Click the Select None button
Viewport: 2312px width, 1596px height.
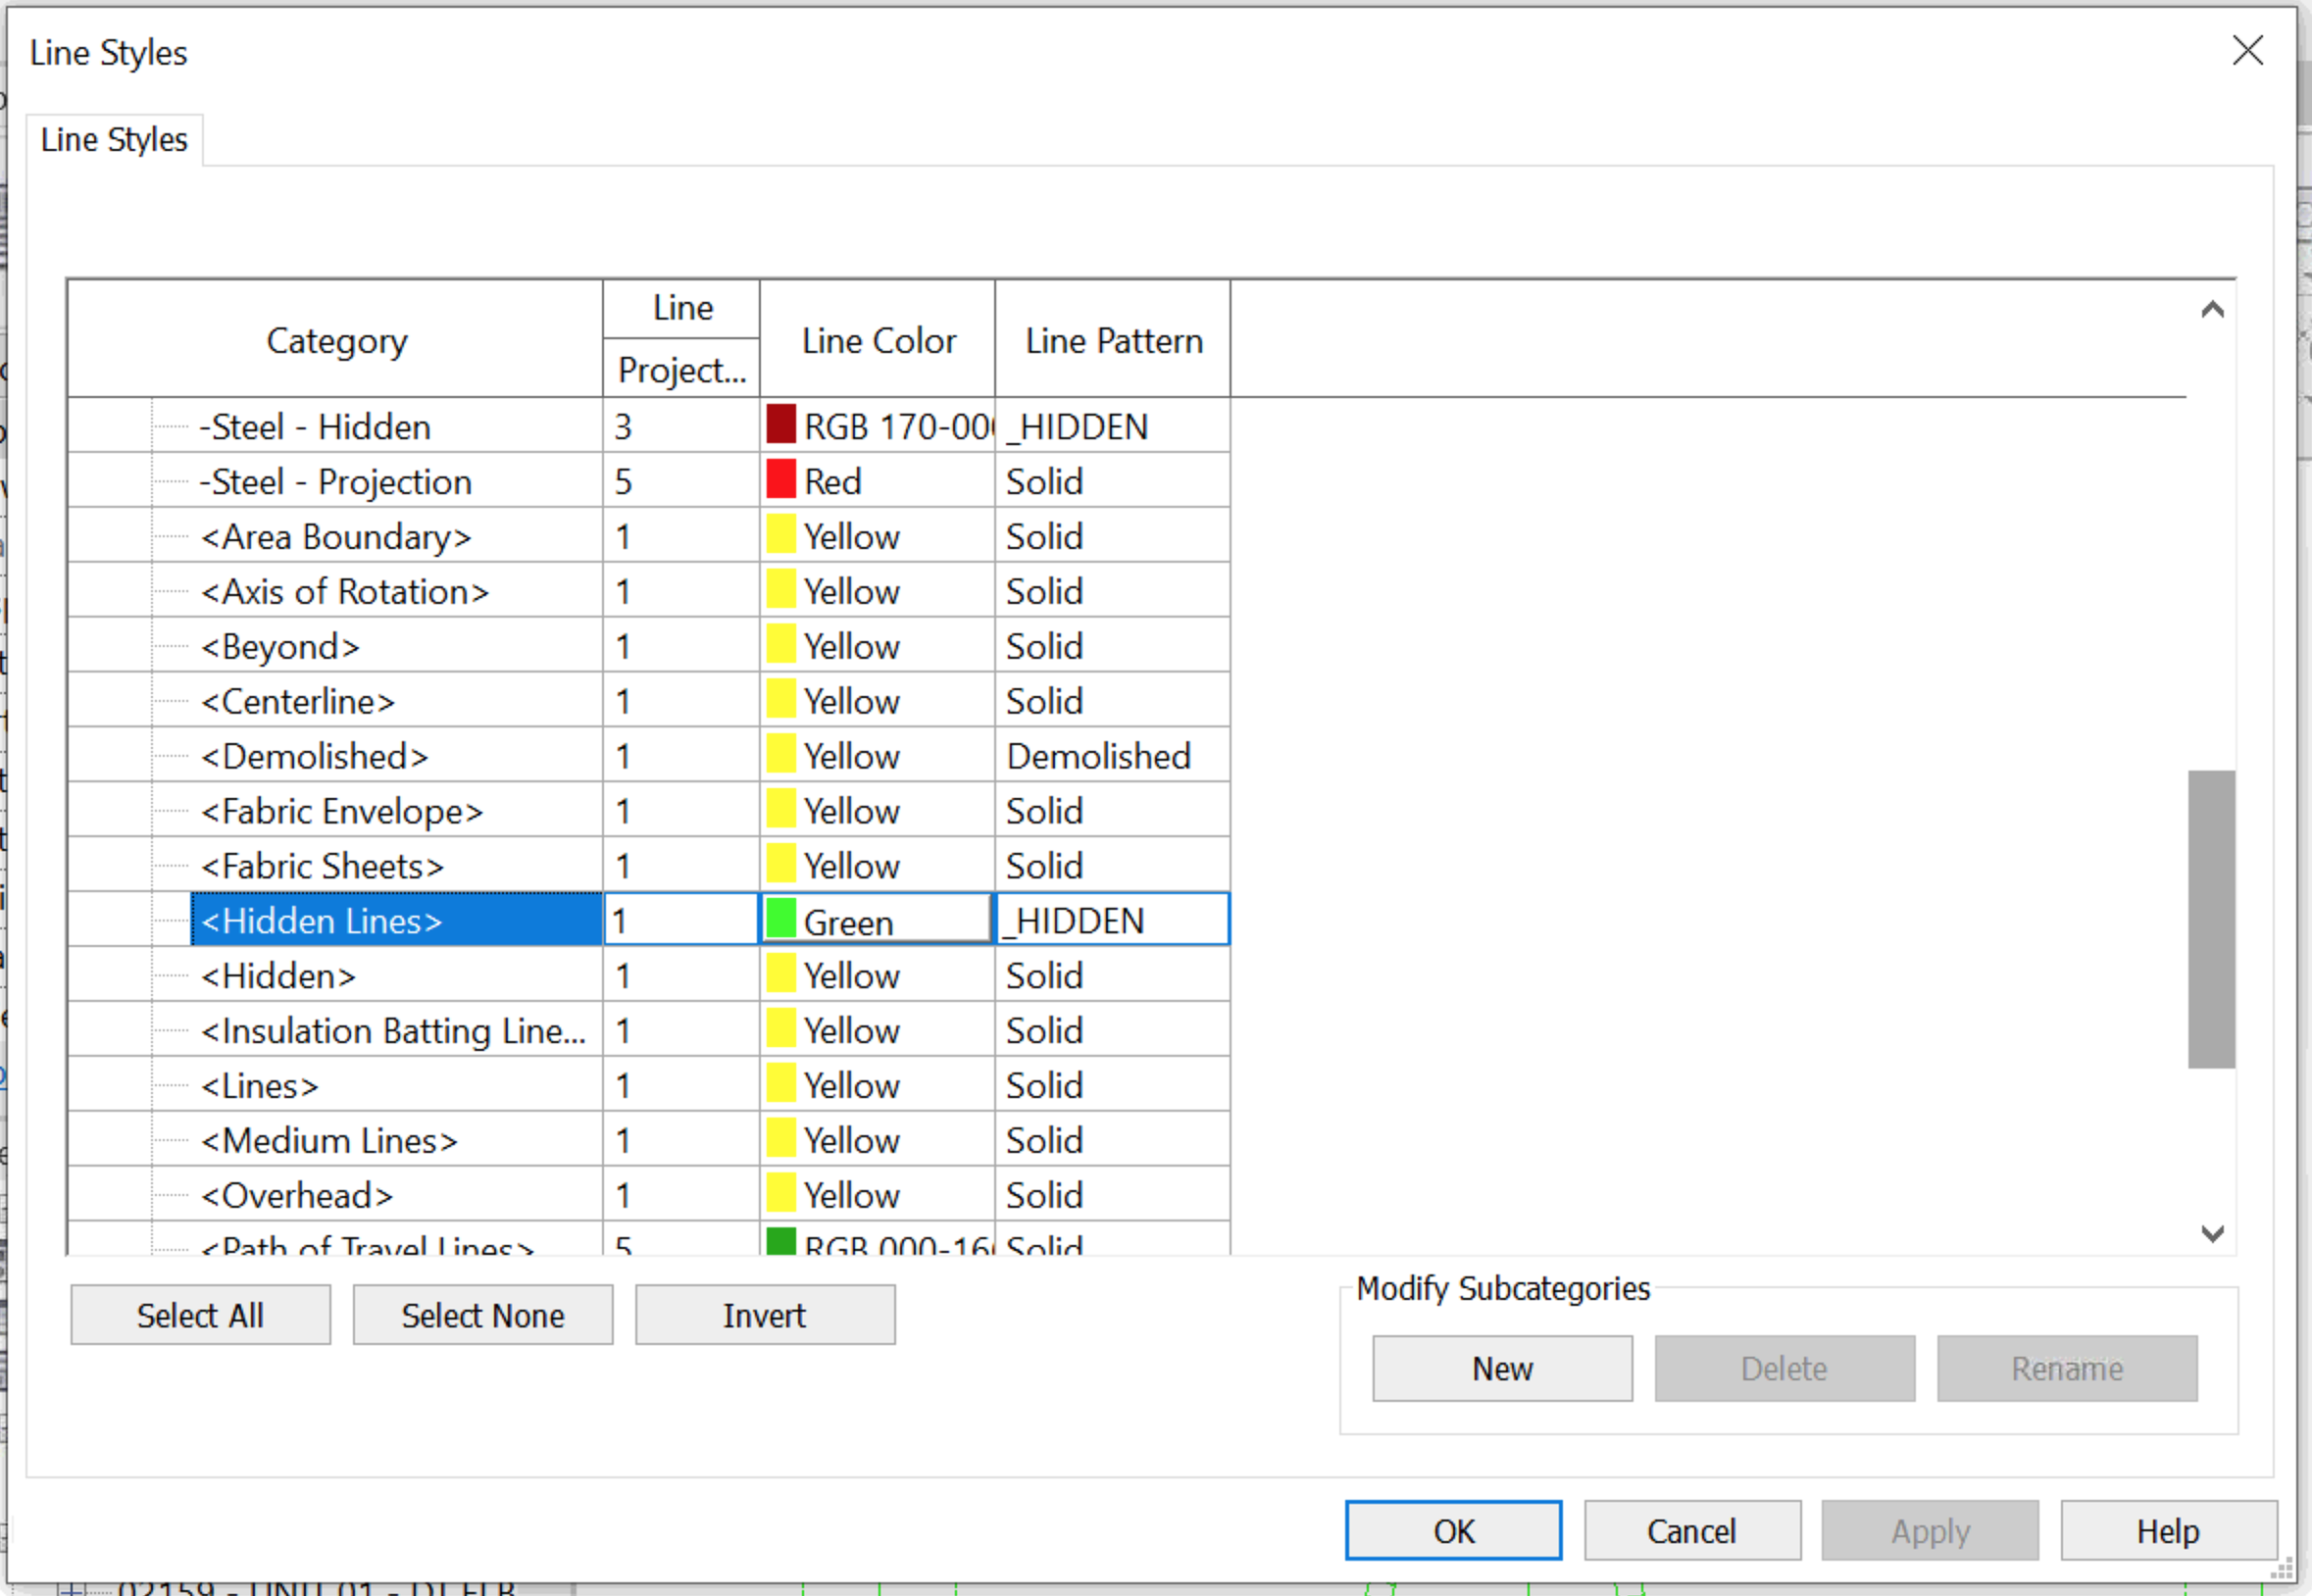(x=482, y=1314)
